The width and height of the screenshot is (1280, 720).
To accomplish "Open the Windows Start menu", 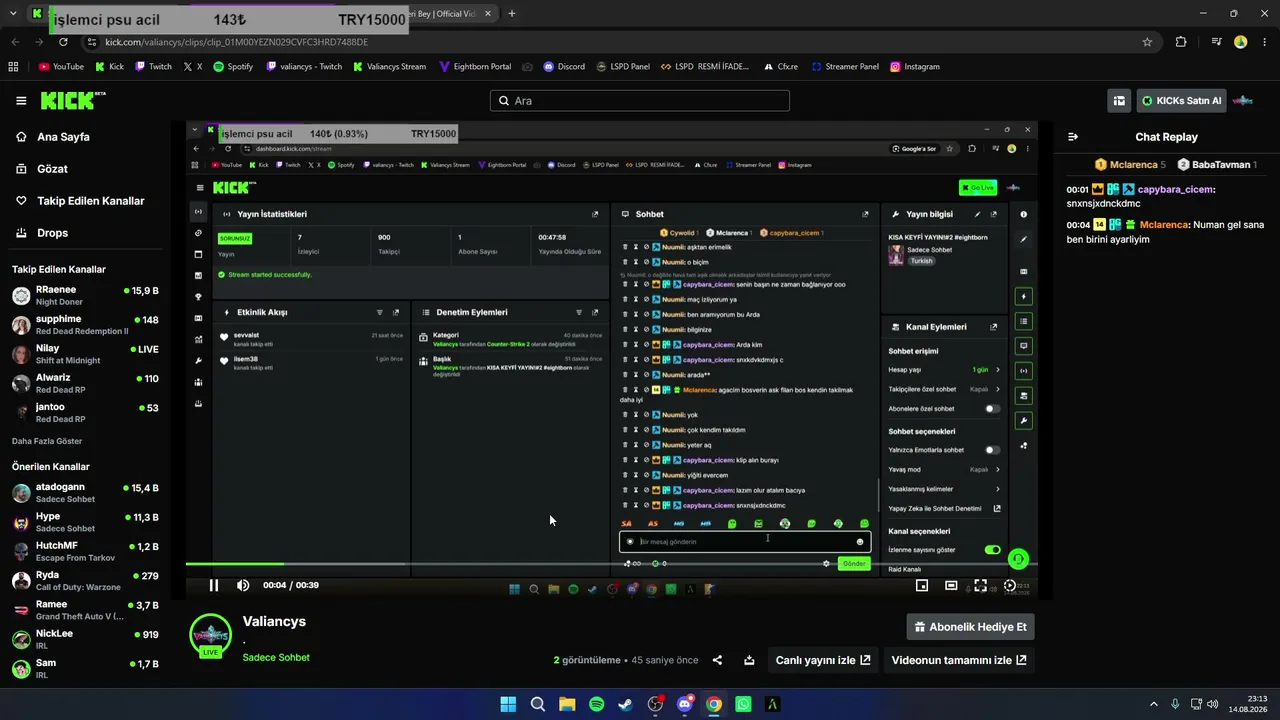I will click(508, 704).
